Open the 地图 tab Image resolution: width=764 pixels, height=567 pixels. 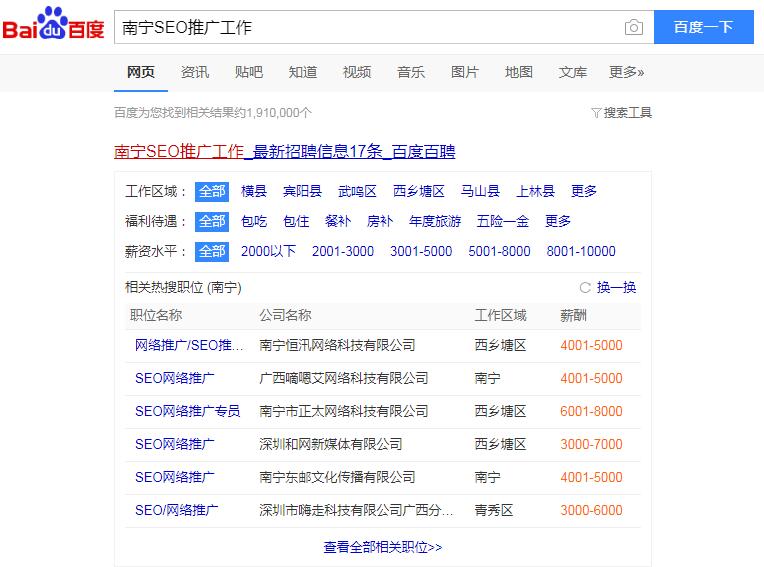coord(519,72)
